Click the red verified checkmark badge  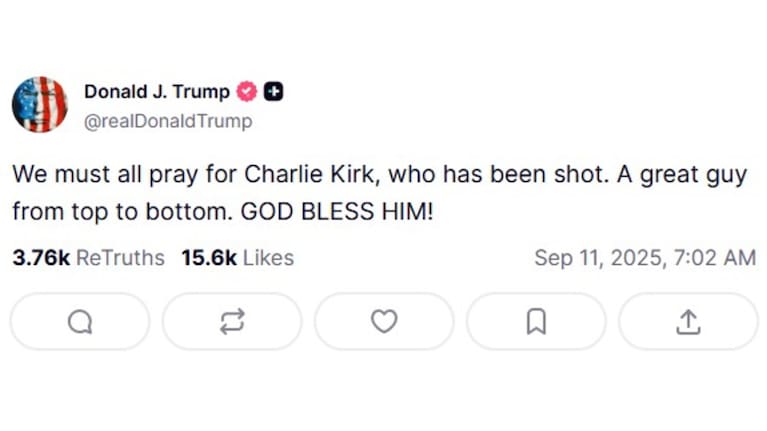(246, 92)
